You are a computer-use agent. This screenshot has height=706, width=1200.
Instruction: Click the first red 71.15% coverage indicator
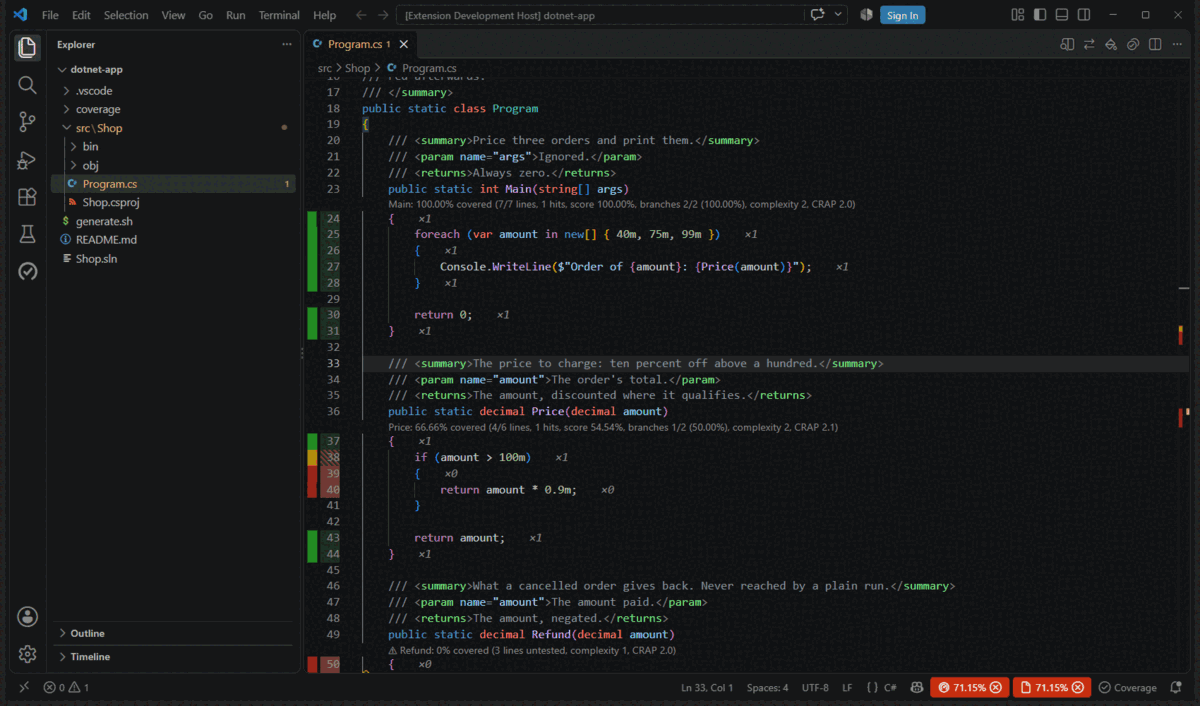click(x=969, y=688)
